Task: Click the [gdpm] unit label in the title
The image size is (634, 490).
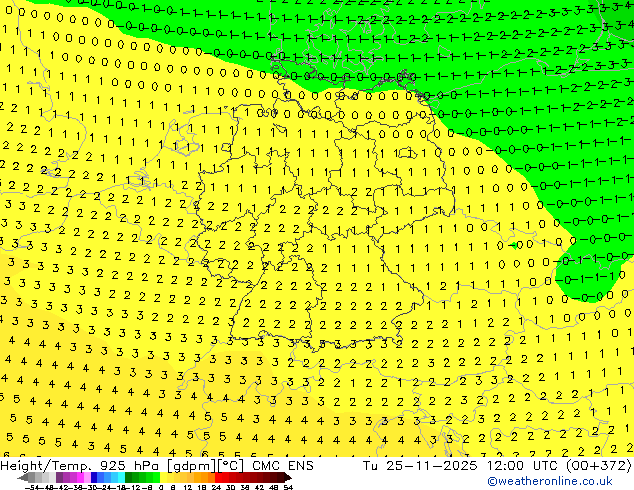Action: tap(190, 466)
